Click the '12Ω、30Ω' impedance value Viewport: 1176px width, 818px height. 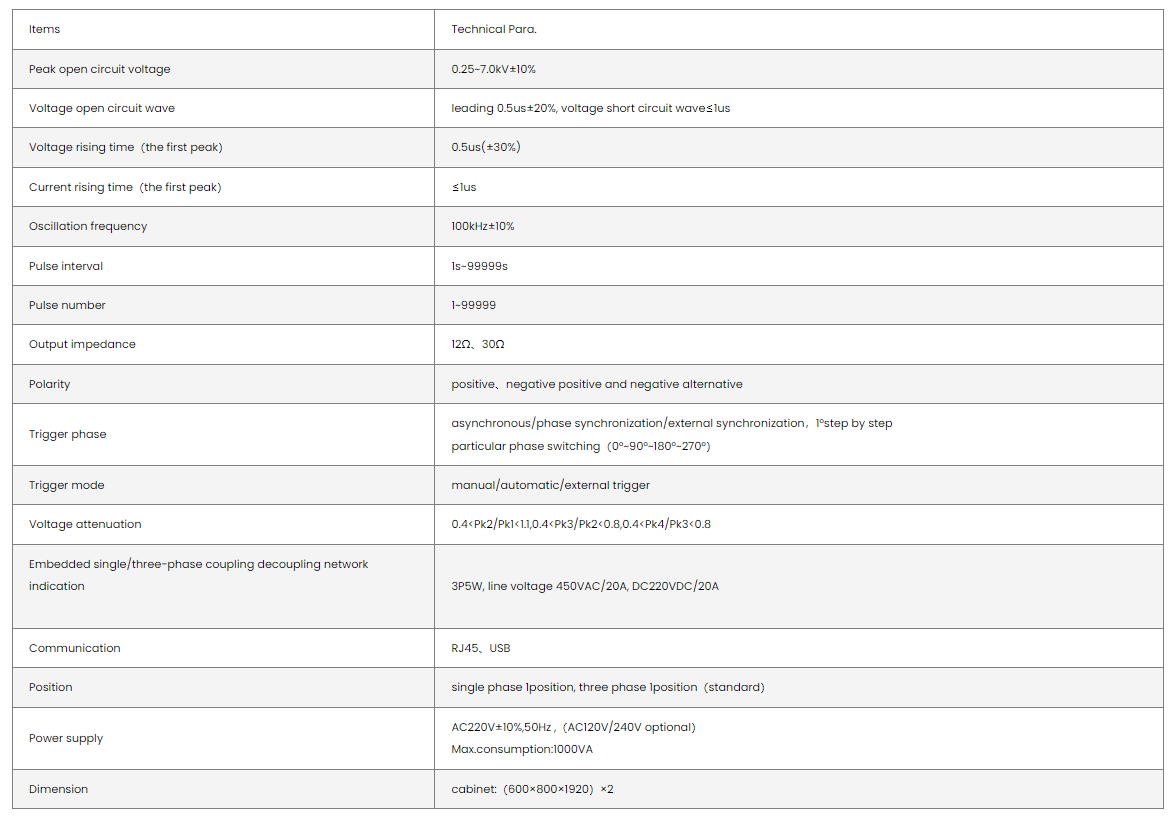pos(478,344)
